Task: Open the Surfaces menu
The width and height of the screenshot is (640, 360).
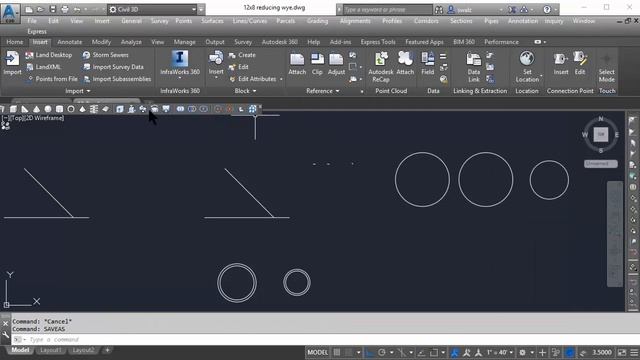Action: [212, 21]
